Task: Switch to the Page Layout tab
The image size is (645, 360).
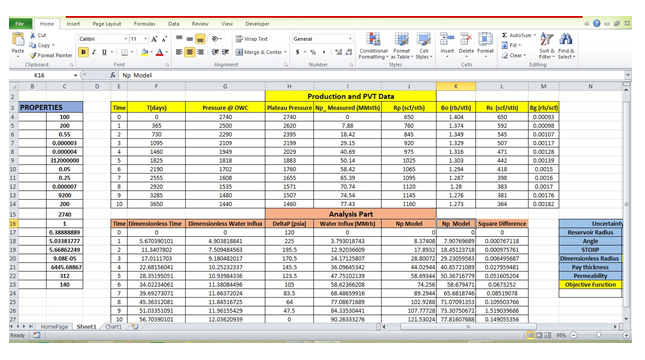Action: coord(107,24)
